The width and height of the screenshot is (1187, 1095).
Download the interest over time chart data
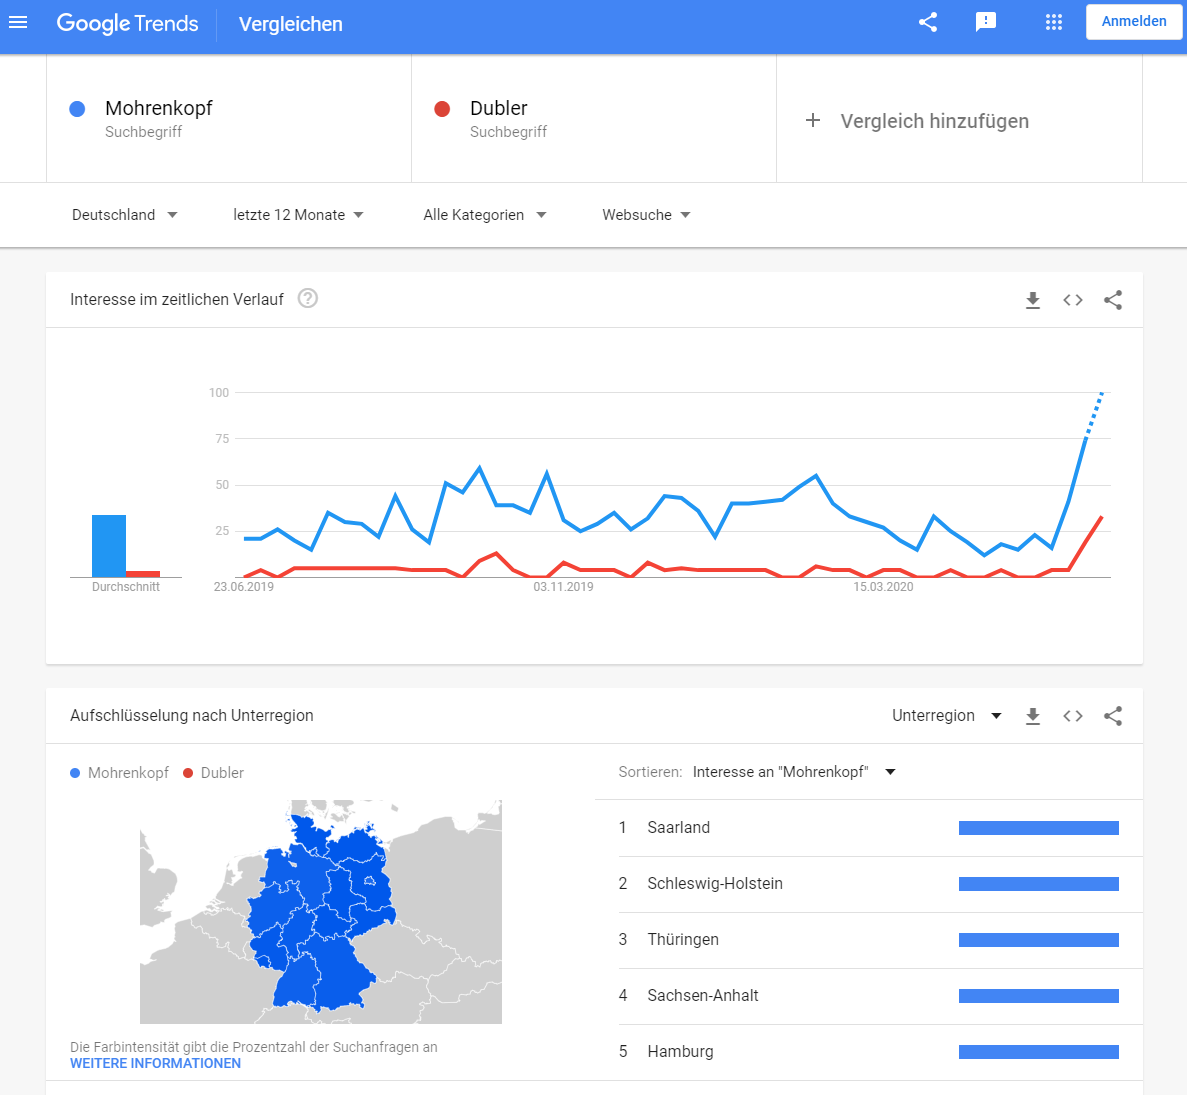point(1033,300)
